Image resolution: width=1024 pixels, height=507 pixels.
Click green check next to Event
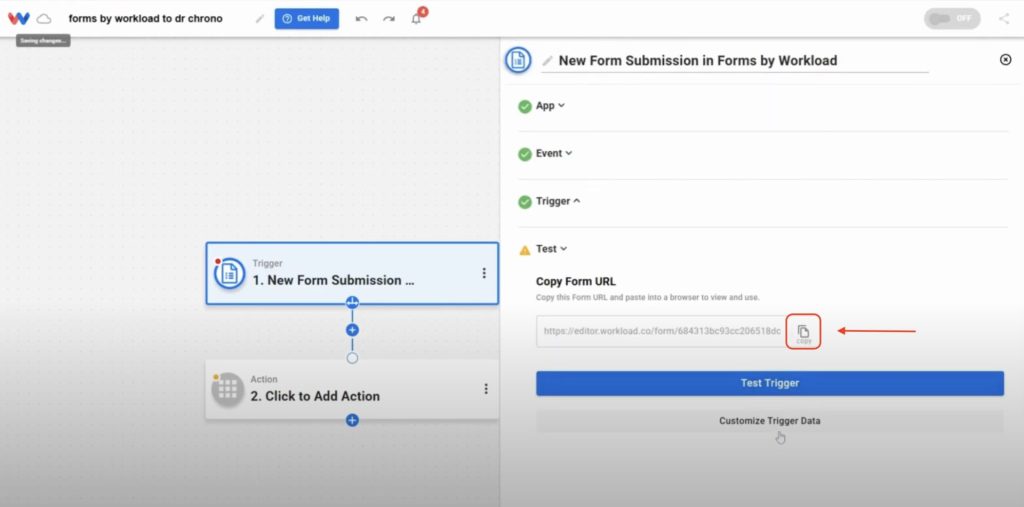(x=525, y=154)
